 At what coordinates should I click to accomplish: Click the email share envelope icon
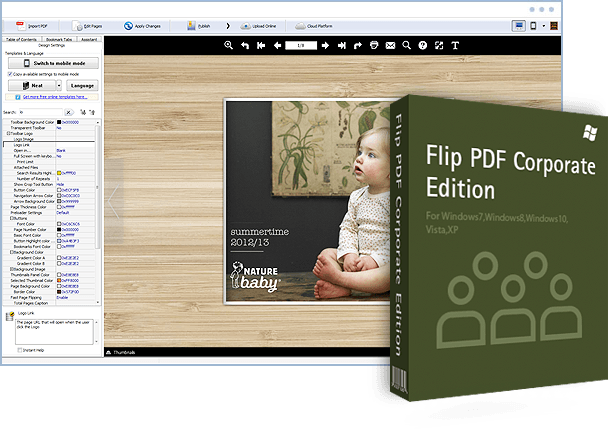click(x=390, y=45)
